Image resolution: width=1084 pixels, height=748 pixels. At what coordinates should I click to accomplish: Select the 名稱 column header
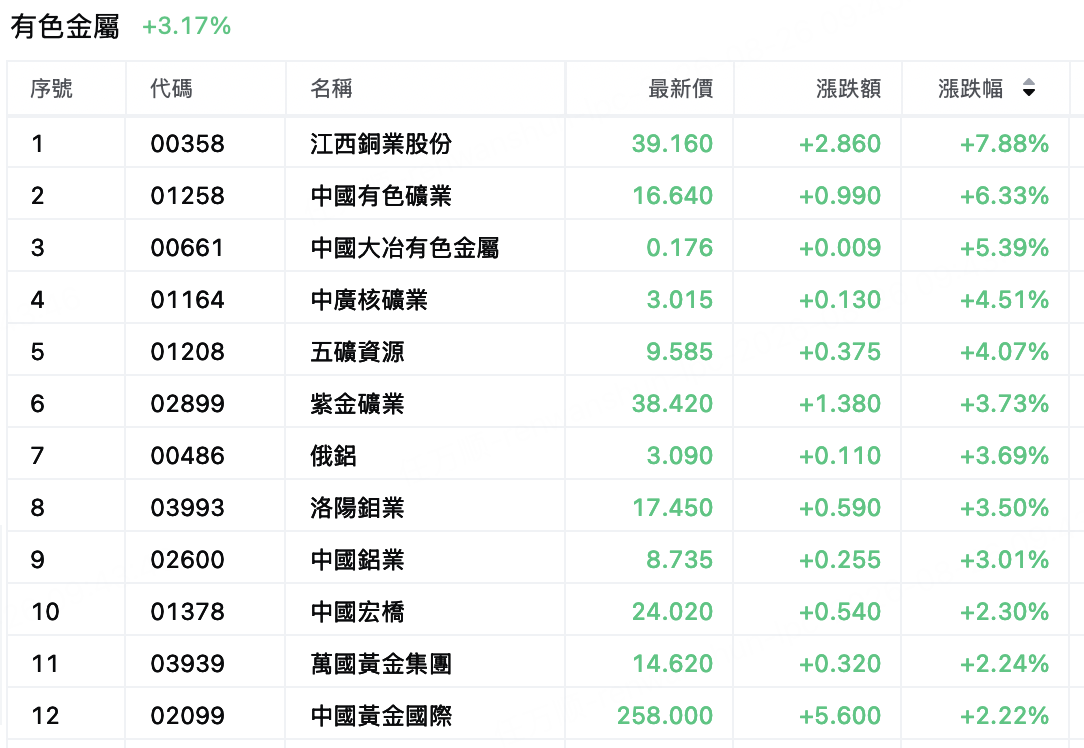point(331,88)
